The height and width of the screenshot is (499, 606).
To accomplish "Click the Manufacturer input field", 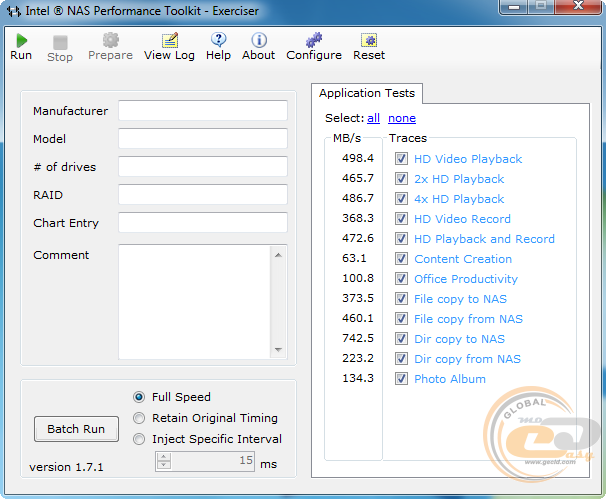I will point(203,111).
